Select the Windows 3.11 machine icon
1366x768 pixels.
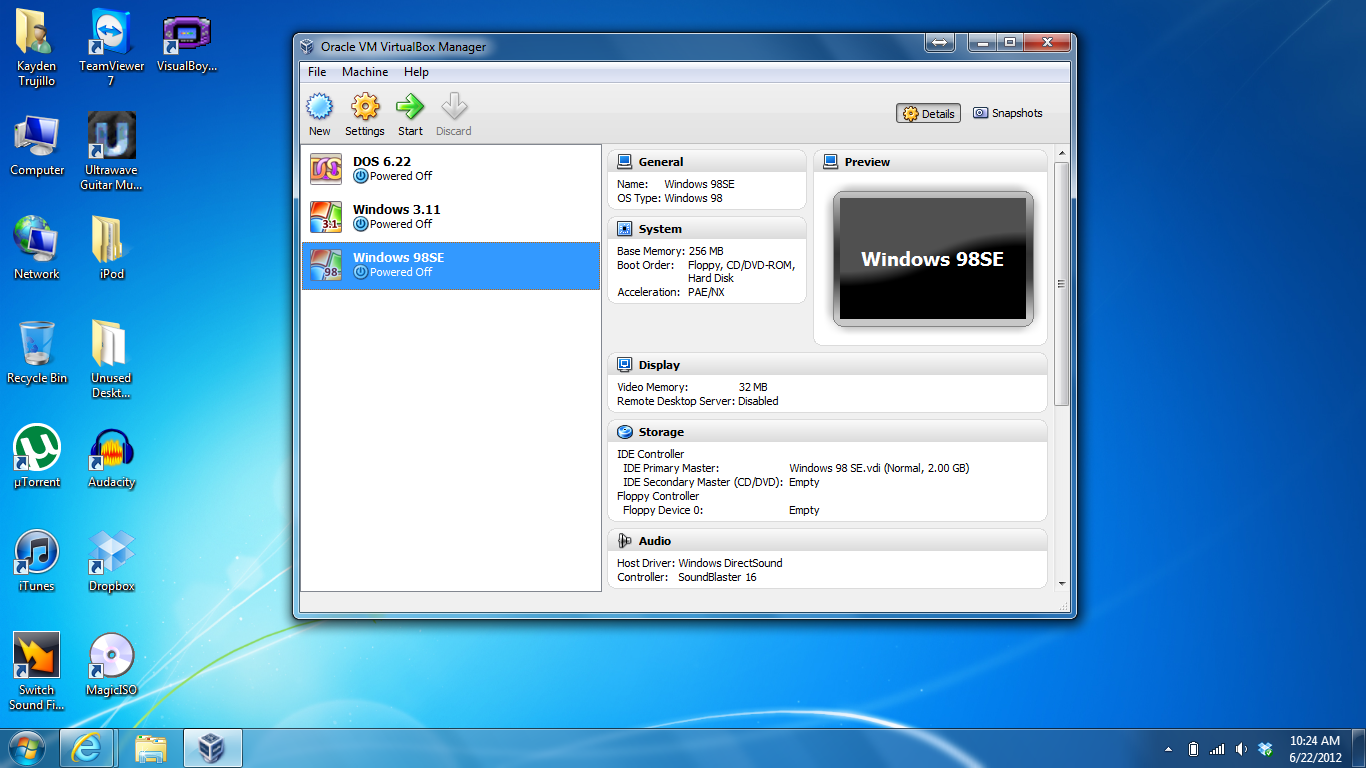point(326,217)
